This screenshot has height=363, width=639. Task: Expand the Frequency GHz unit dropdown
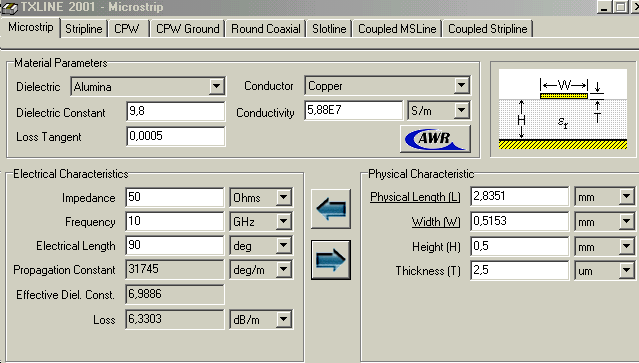tap(283, 222)
